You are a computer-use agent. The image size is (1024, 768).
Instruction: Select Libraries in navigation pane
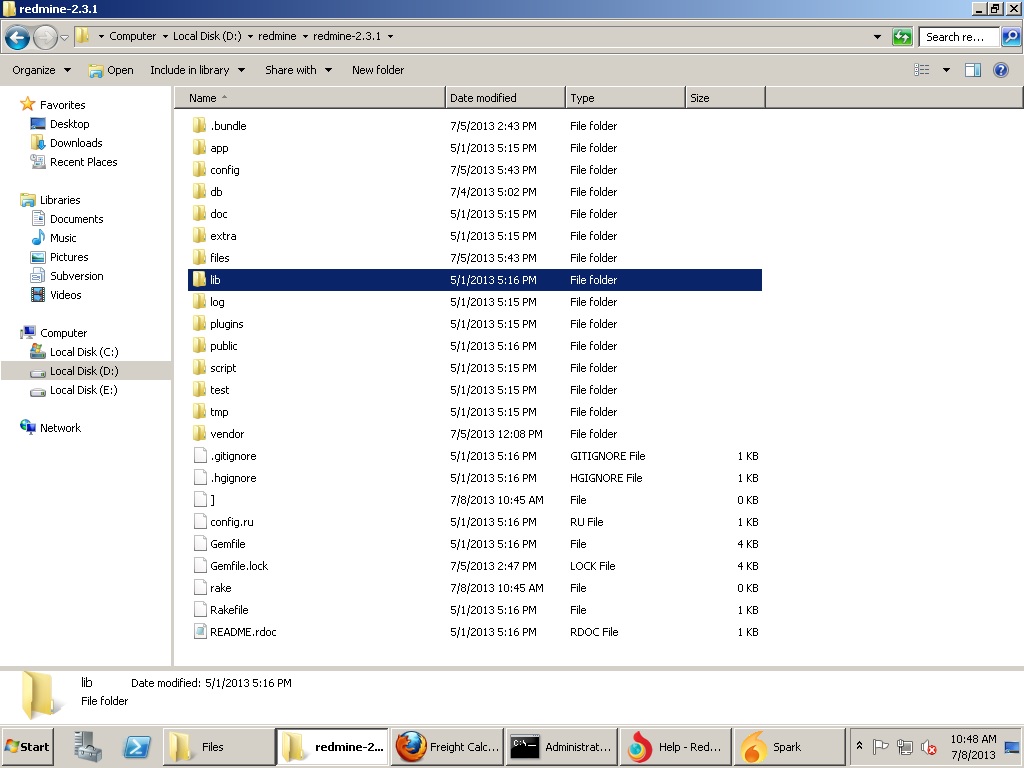(59, 200)
